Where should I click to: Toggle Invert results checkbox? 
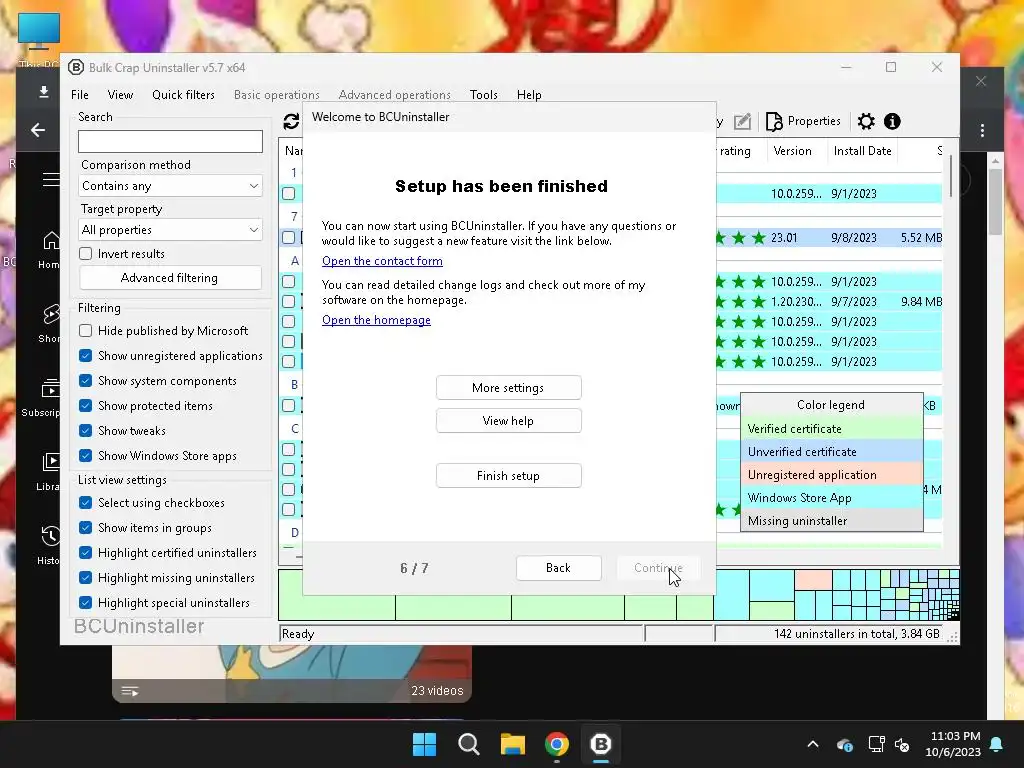pos(86,253)
